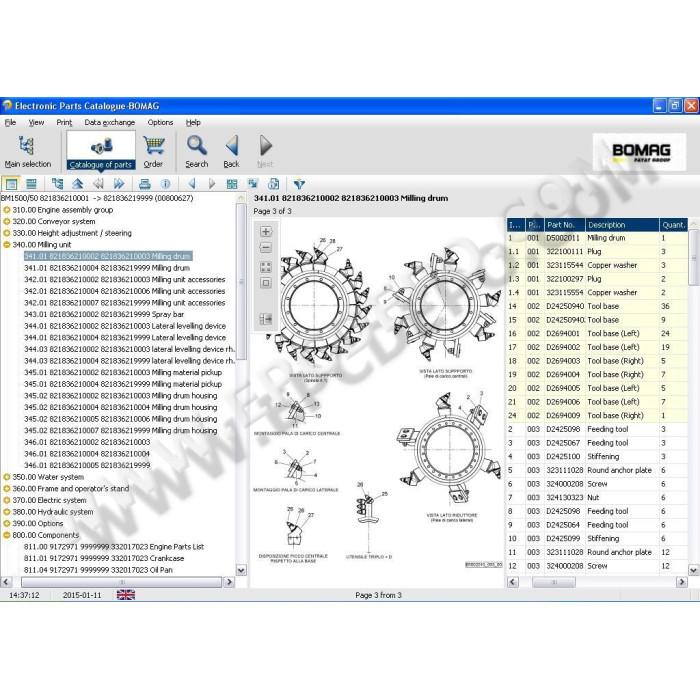The image size is (700, 700).
Task: Go up one level with double up-arrow icon
Action: [x=78, y=183]
